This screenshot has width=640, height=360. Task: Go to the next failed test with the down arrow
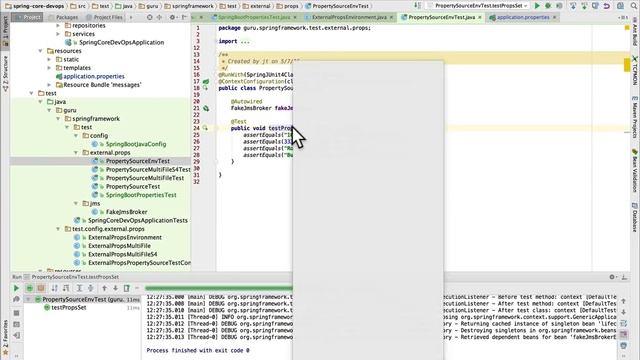tap(116, 288)
